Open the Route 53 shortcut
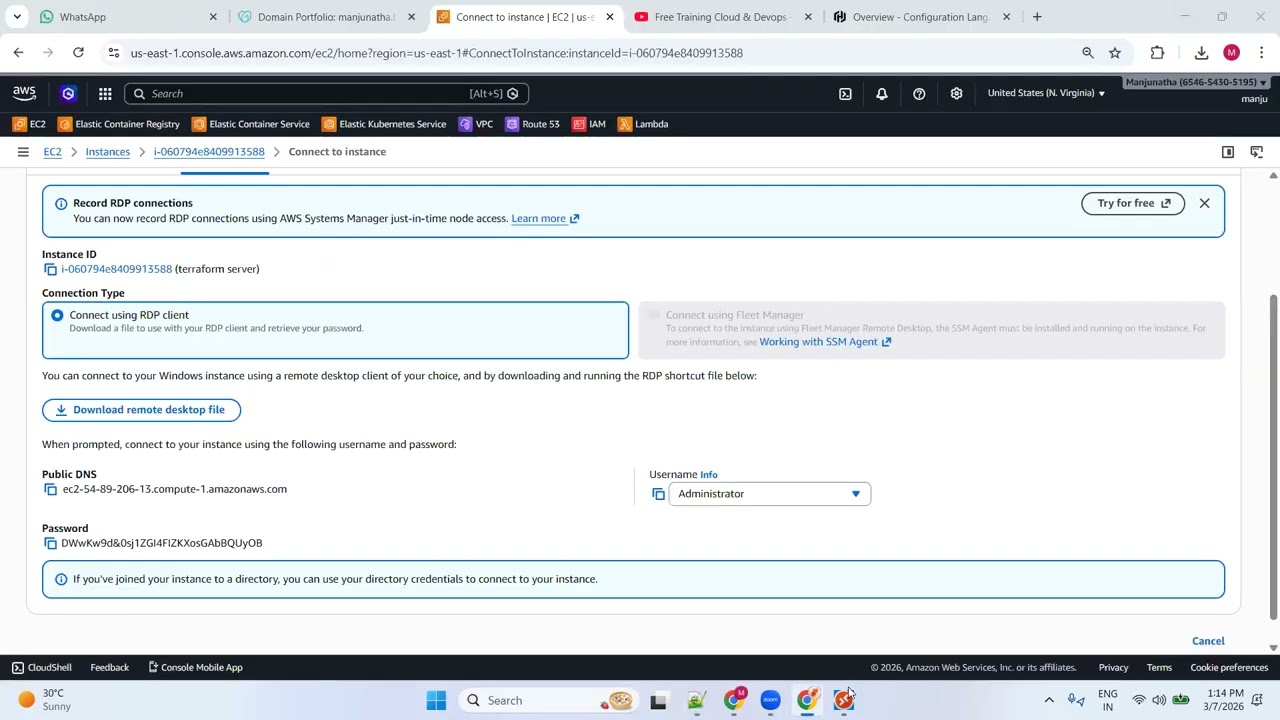This screenshot has height=720, width=1280. [532, 124]
